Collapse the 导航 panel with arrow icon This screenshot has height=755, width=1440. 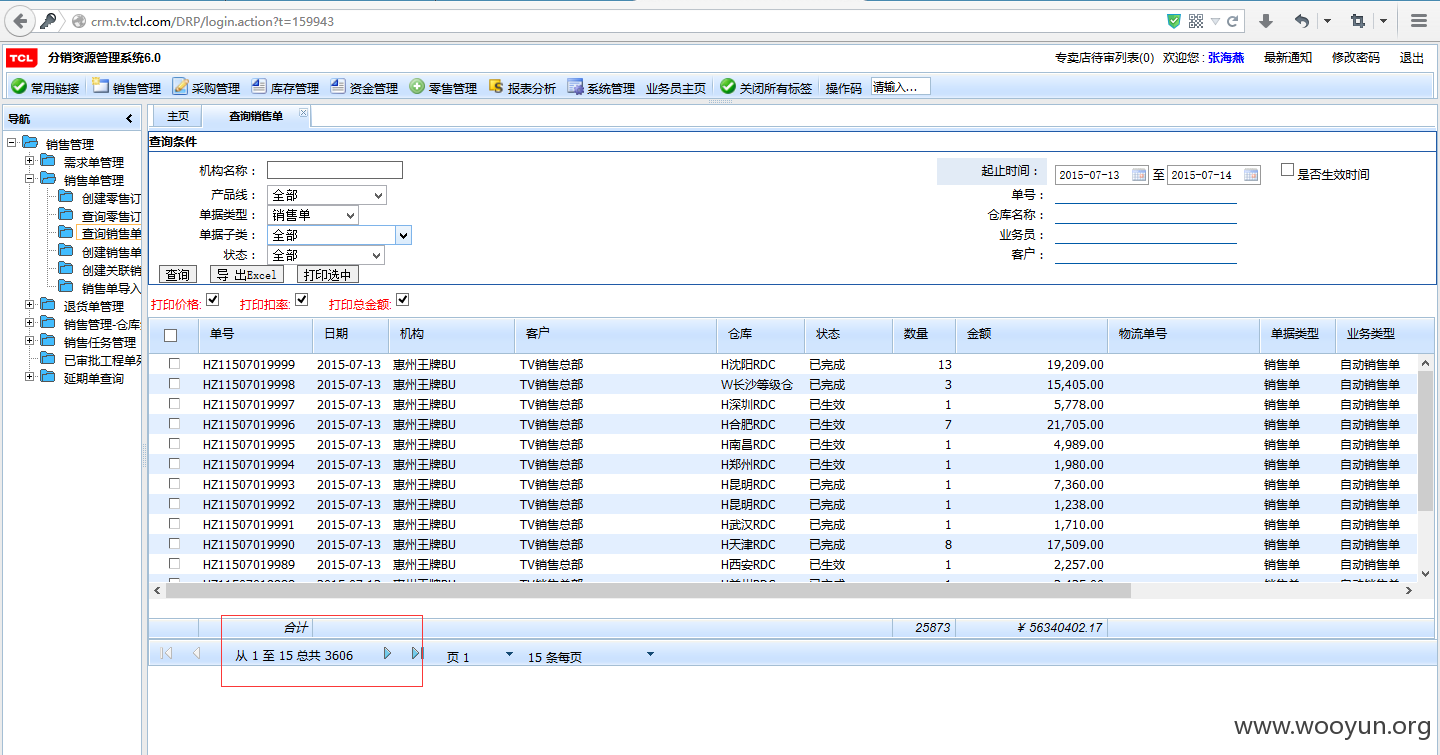(129, 119)
